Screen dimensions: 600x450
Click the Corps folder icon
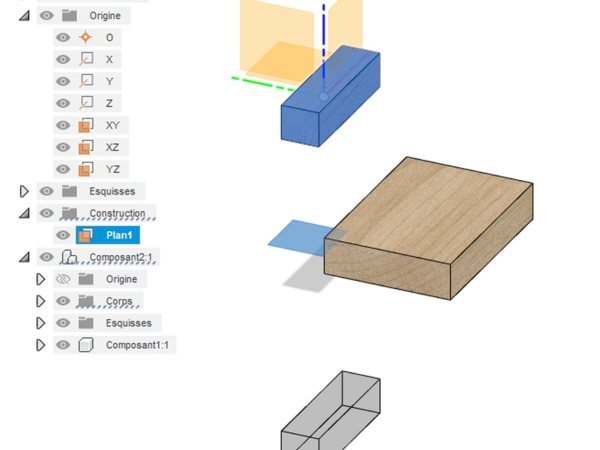pos(85,301)
